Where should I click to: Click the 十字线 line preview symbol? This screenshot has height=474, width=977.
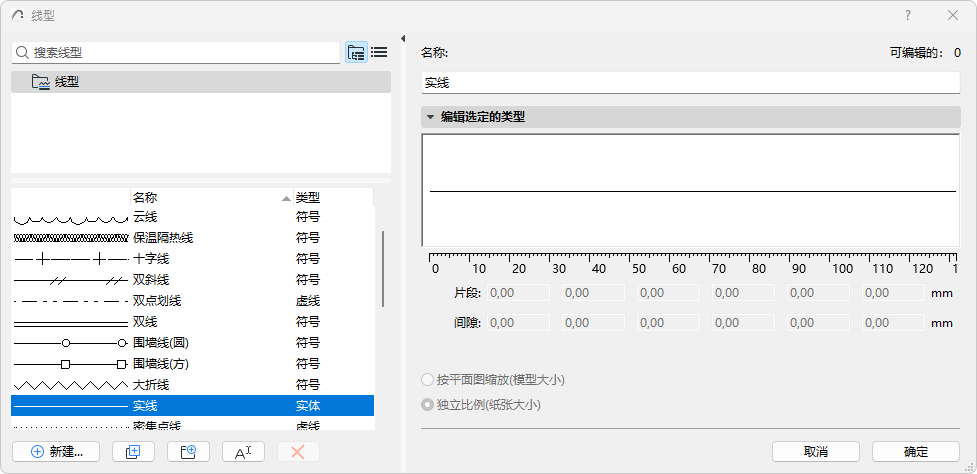tap(70, 258)
